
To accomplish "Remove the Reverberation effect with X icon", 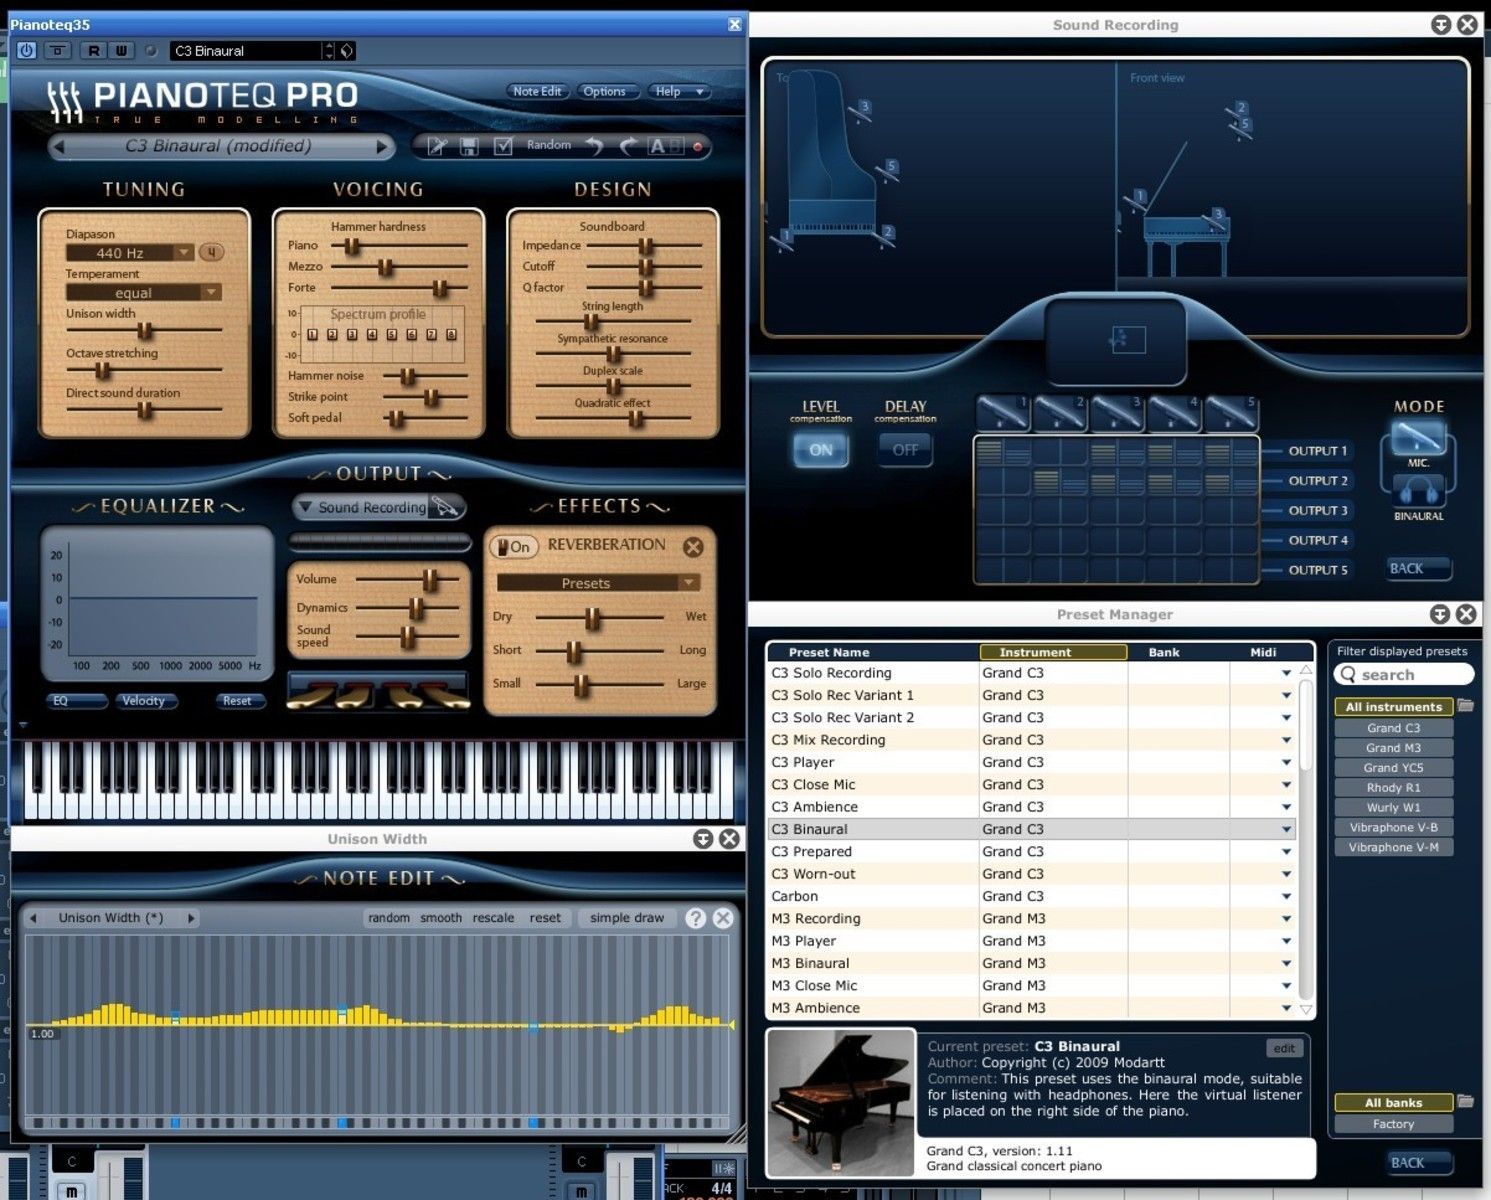I will pos(693,547).
